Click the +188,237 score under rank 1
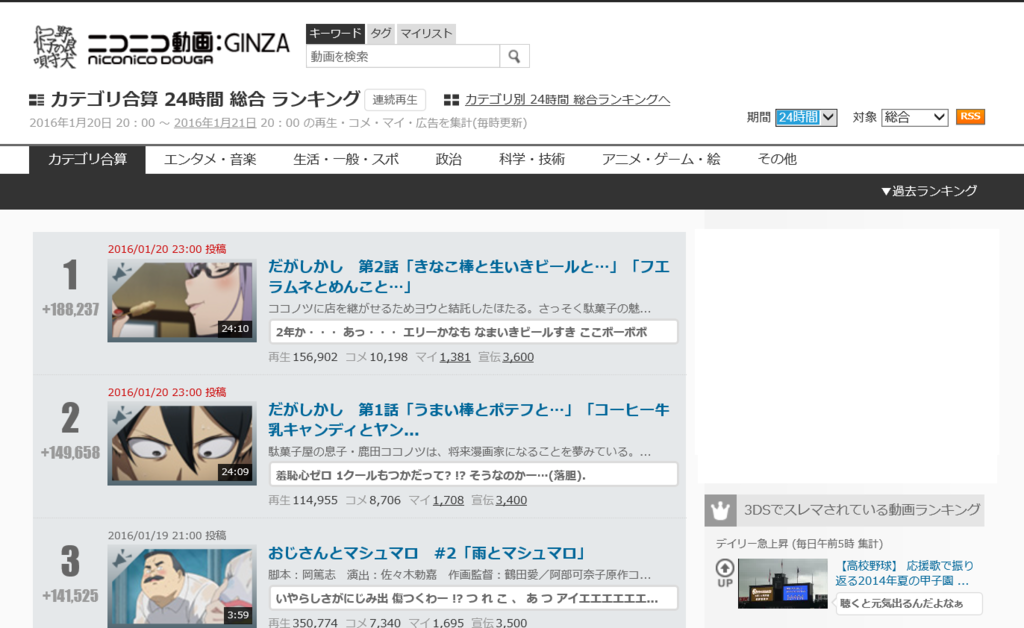Image resolution: width=1024 pixels, height=628 pixels. coord(71,310)
